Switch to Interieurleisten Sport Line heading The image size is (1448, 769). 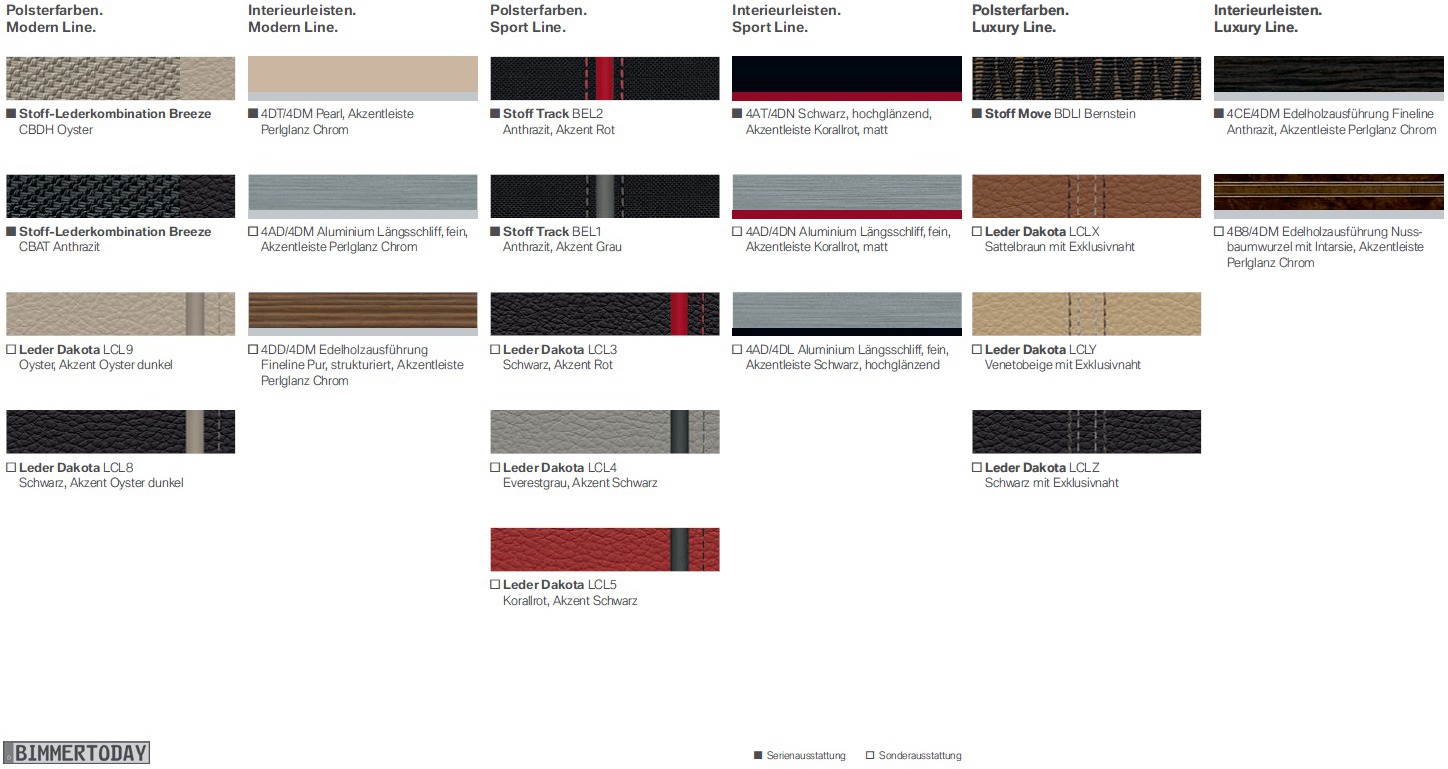click(786, 19)
